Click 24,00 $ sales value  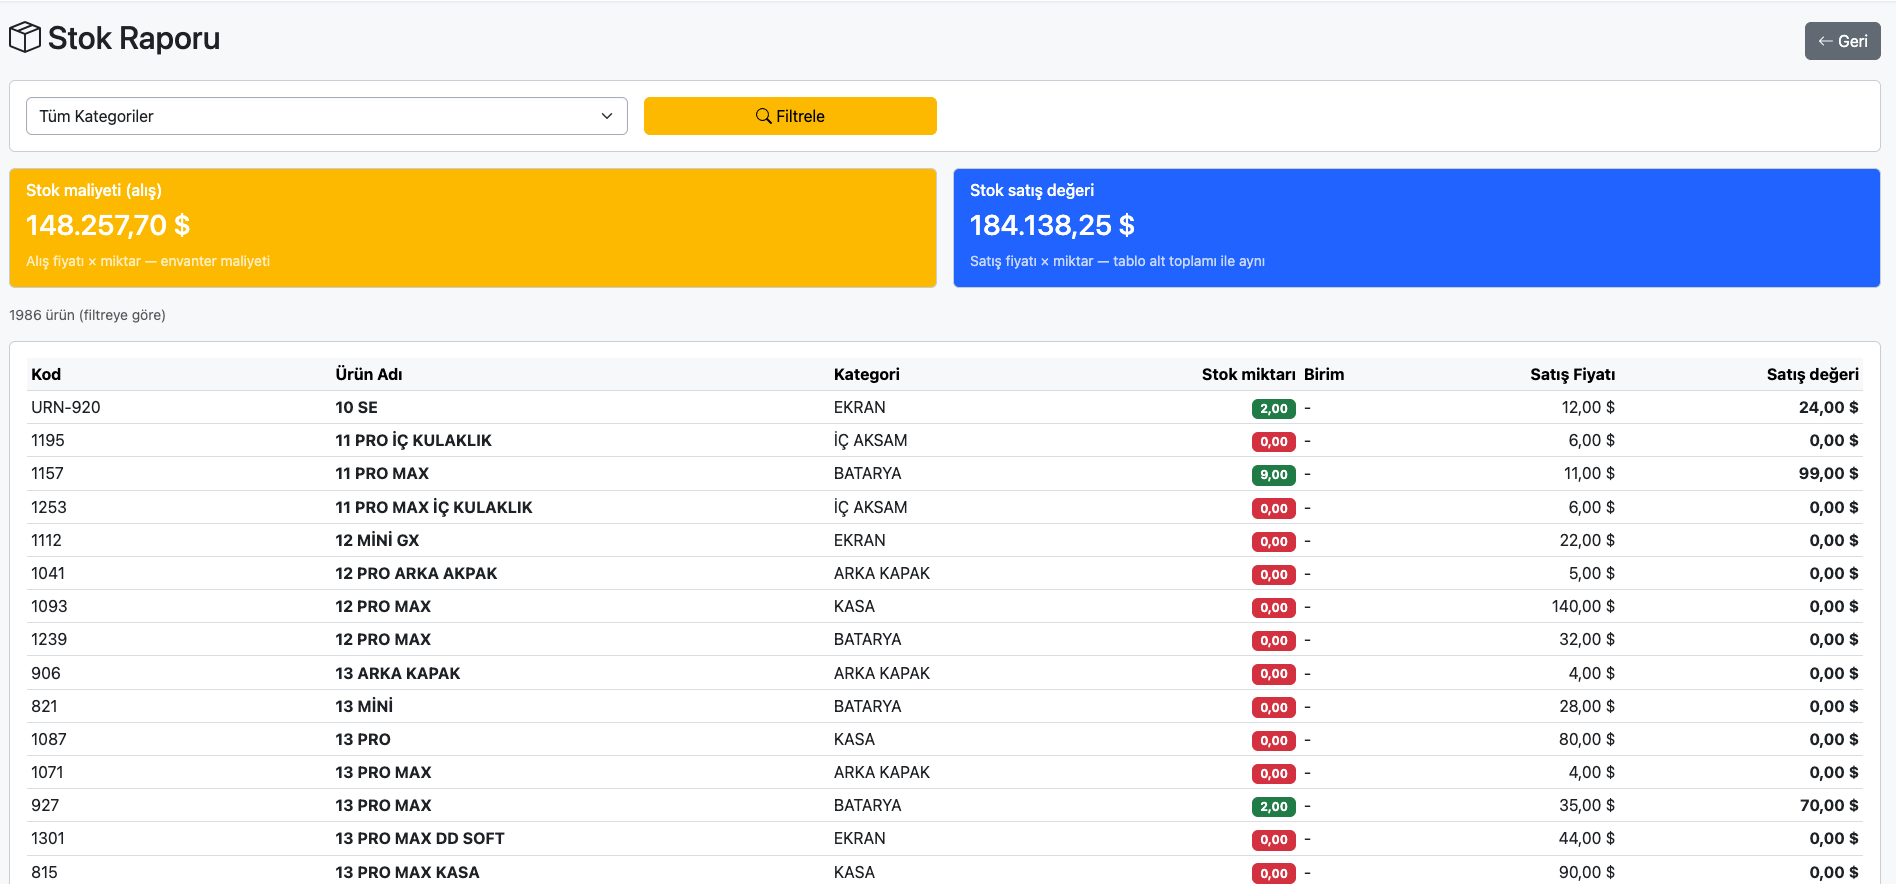click(1828, 407)
